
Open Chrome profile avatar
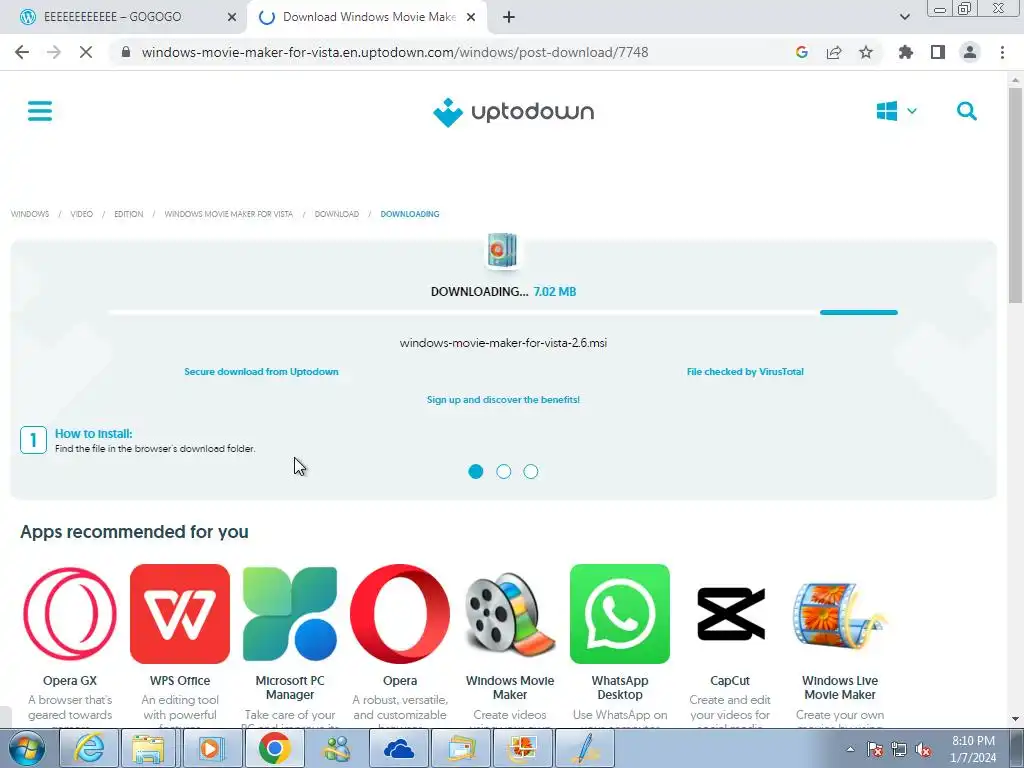[x=970, y=52]
